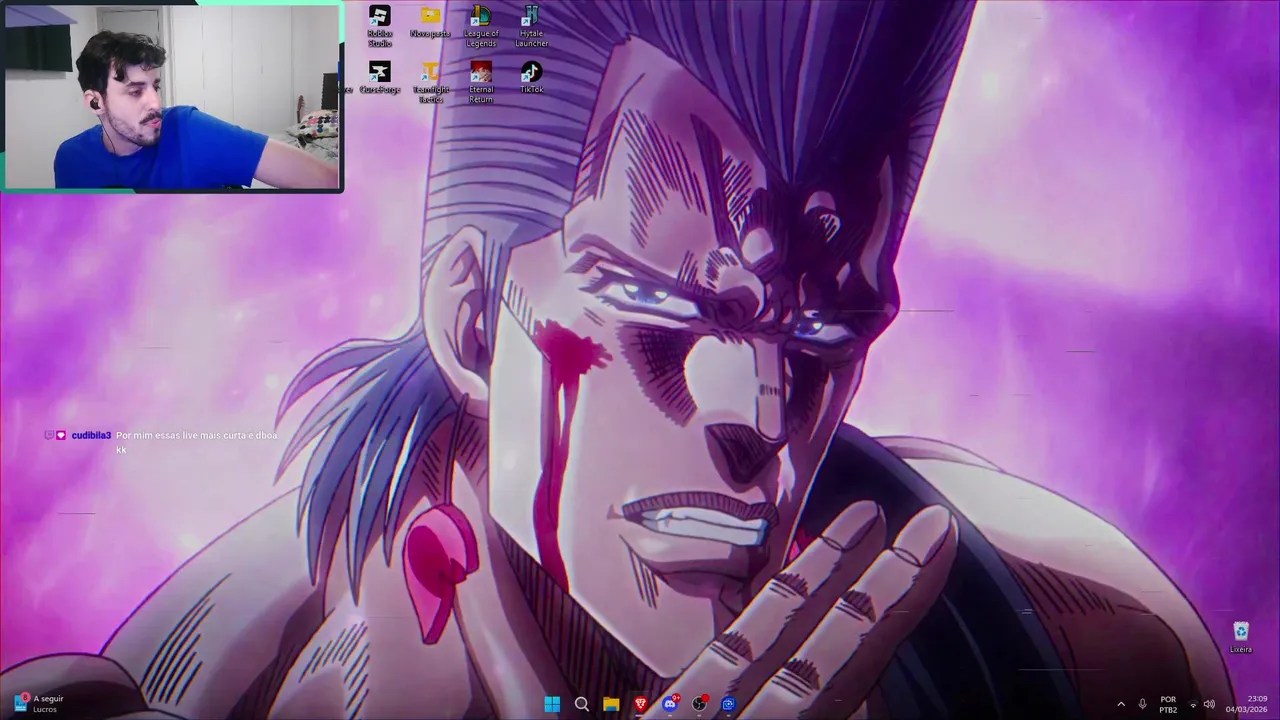Screen dimensions: 1280x720
Task: Launch the Eternal Return shortcut
Action: (481, 82)
